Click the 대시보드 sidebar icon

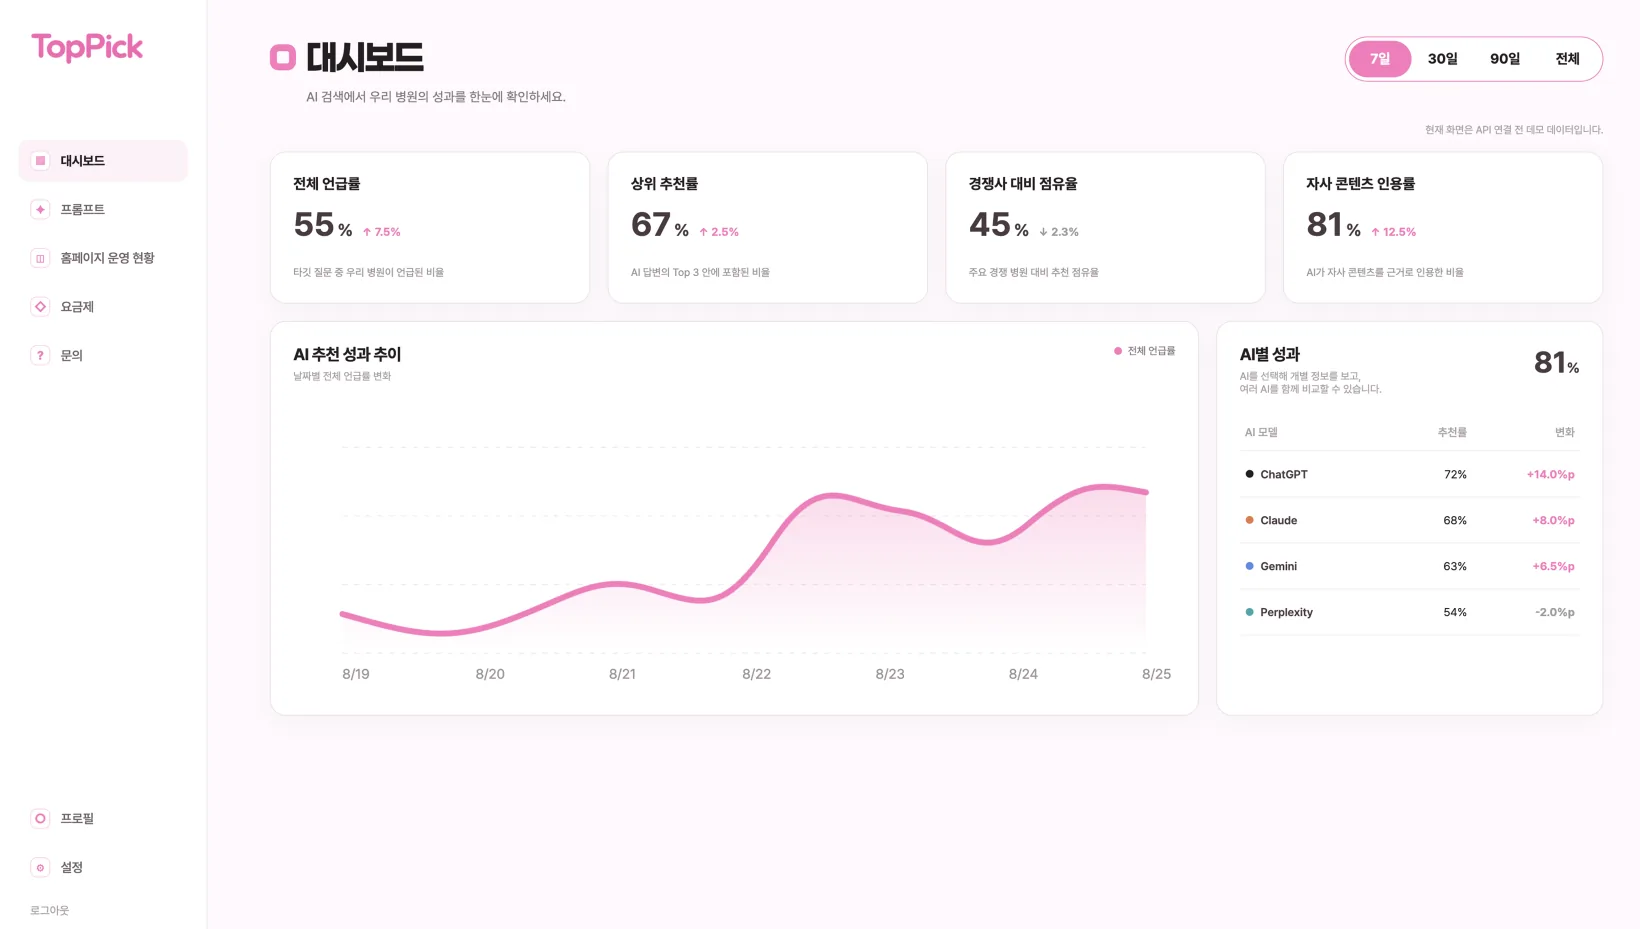[40, 161]
